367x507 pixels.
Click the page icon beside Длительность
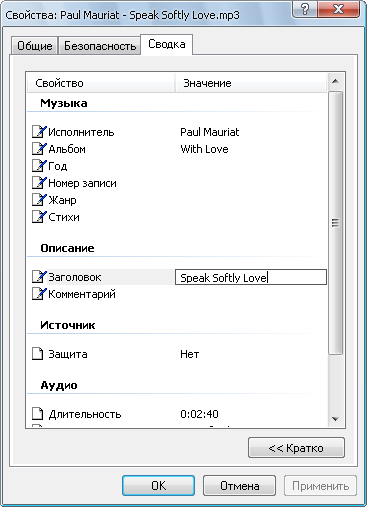38,414
